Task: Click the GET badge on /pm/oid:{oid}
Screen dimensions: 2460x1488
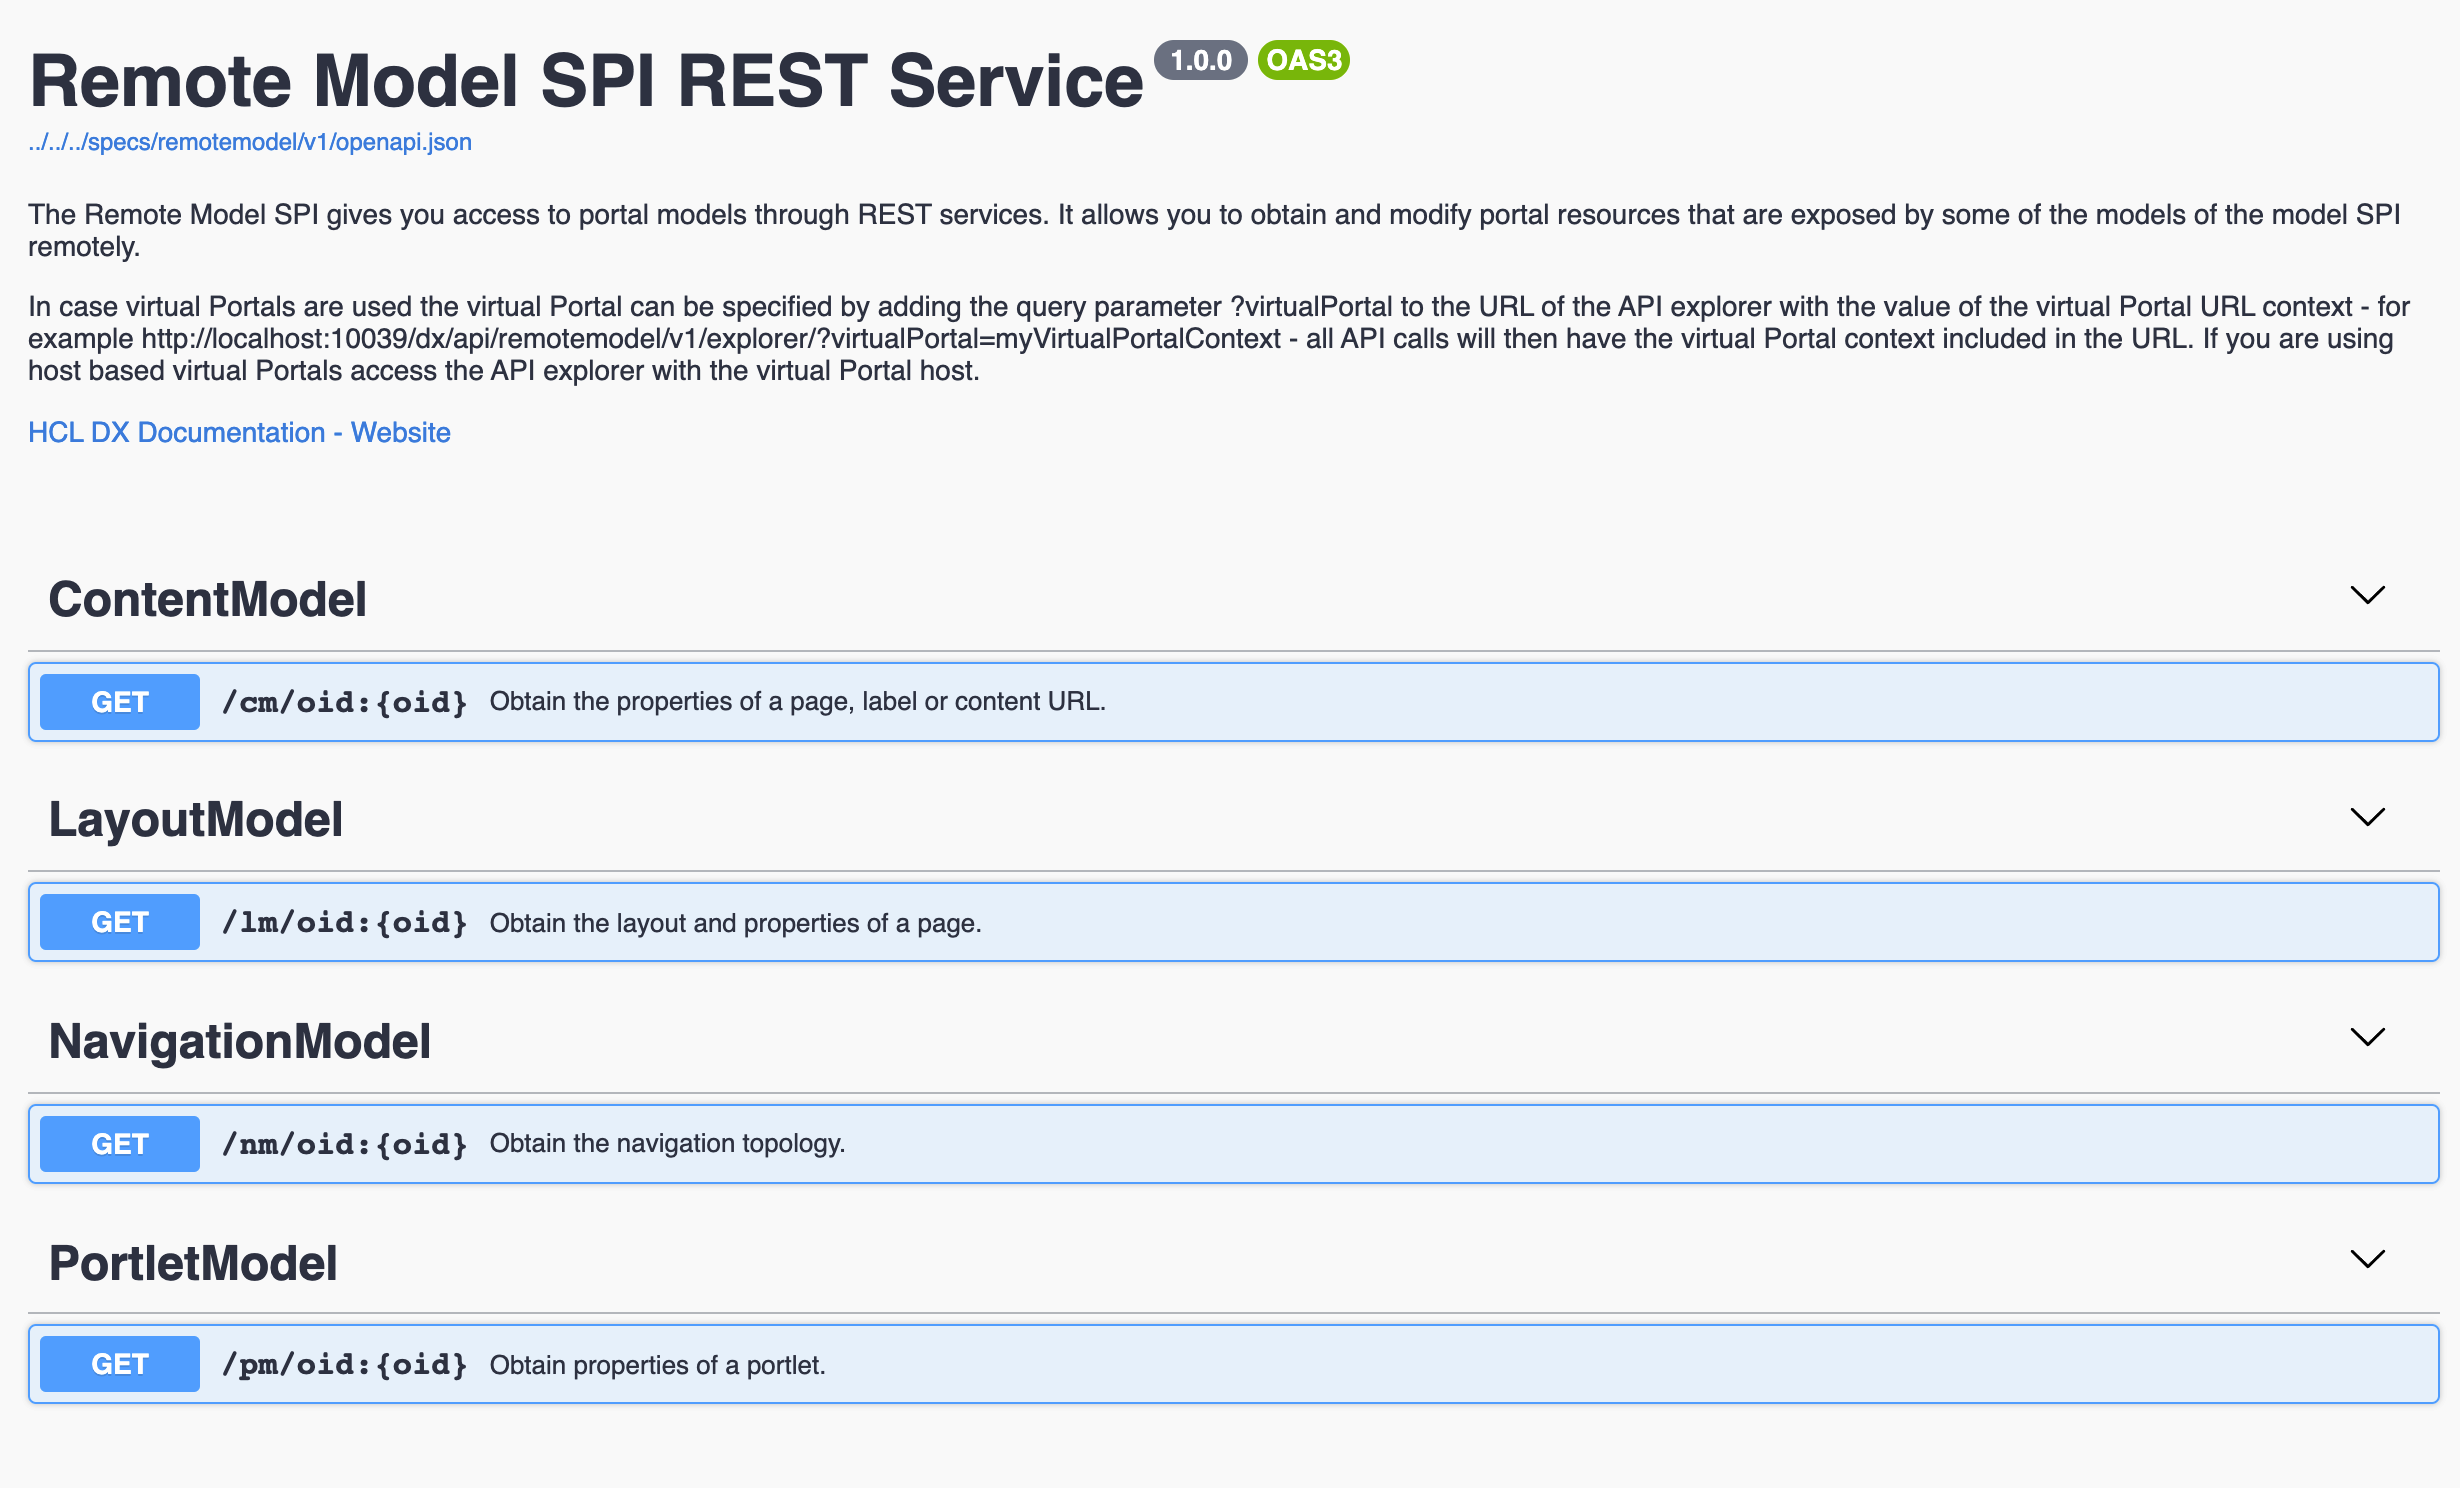Action: (x=118, y=1363)
